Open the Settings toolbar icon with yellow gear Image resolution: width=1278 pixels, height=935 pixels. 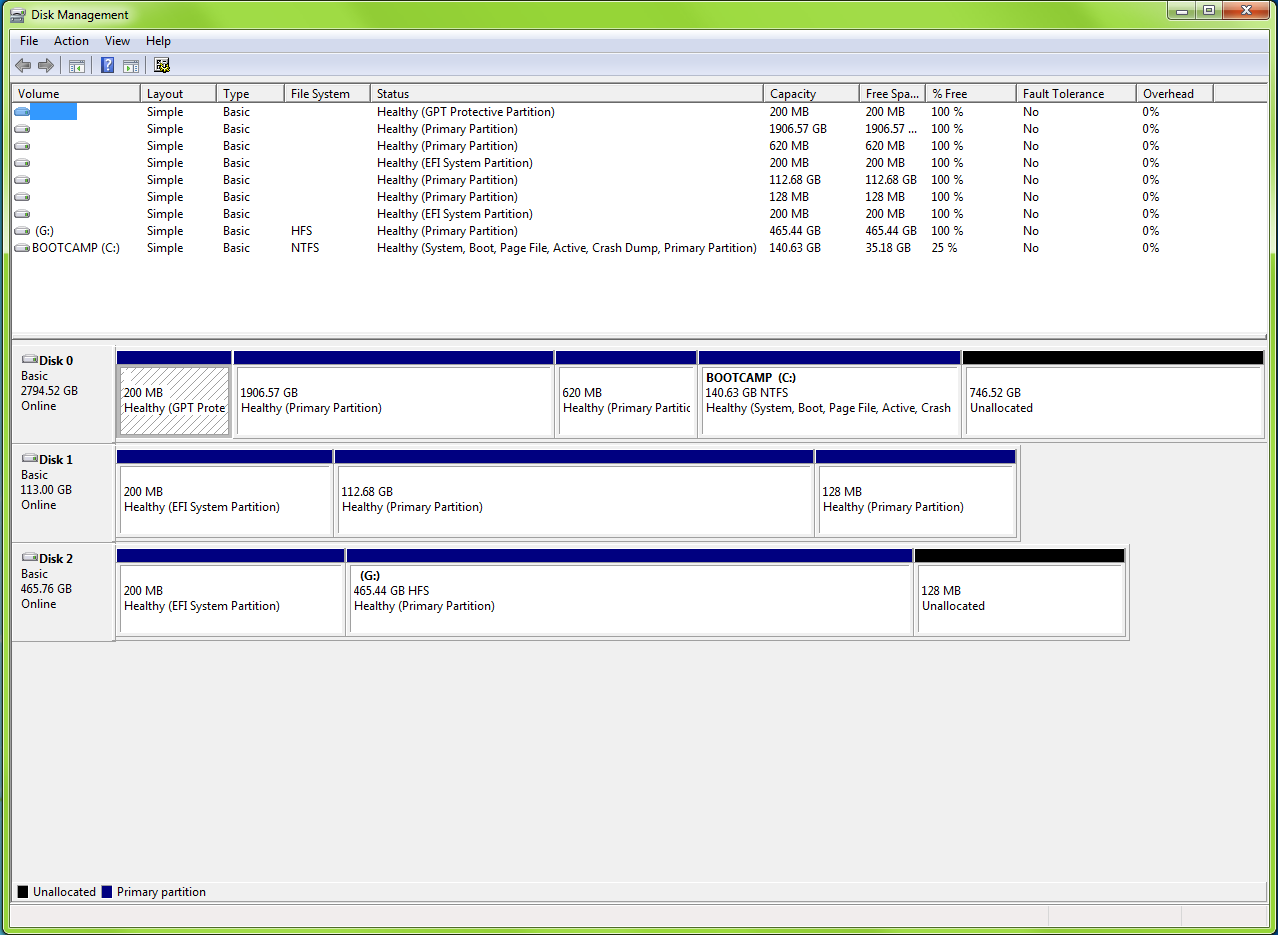162,66
